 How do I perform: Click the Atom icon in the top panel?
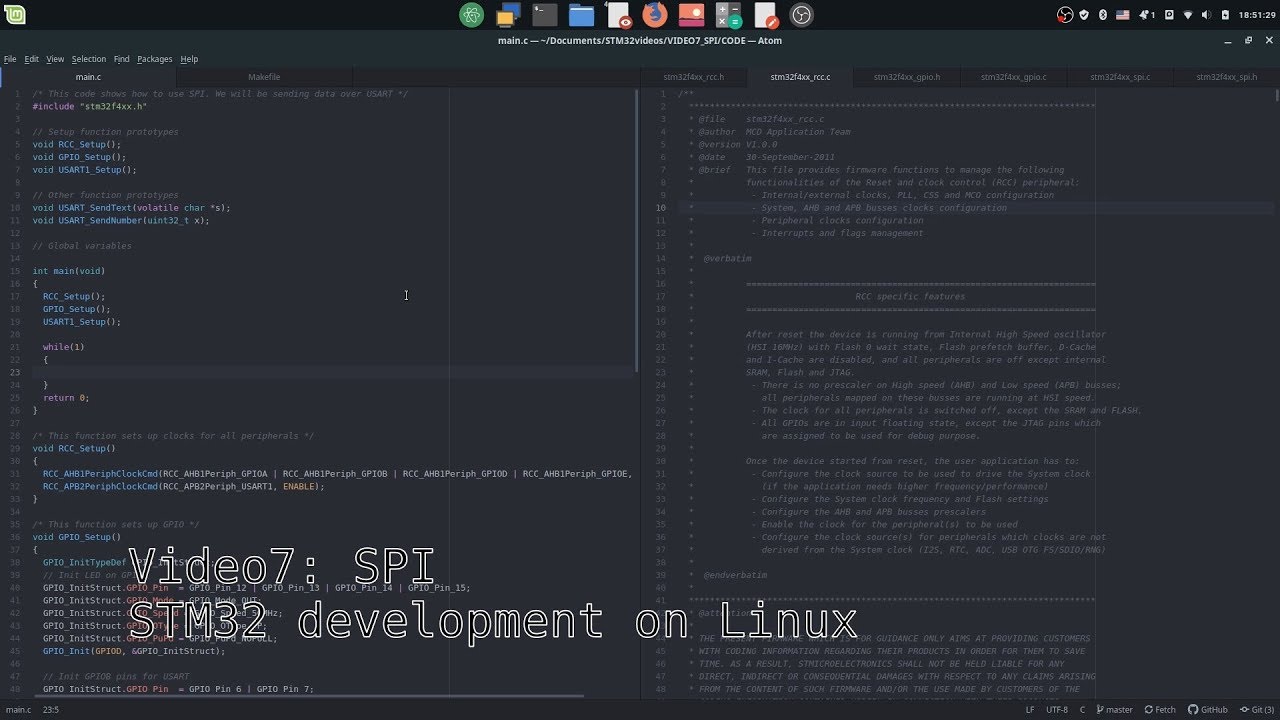click(x=472, y=15)
